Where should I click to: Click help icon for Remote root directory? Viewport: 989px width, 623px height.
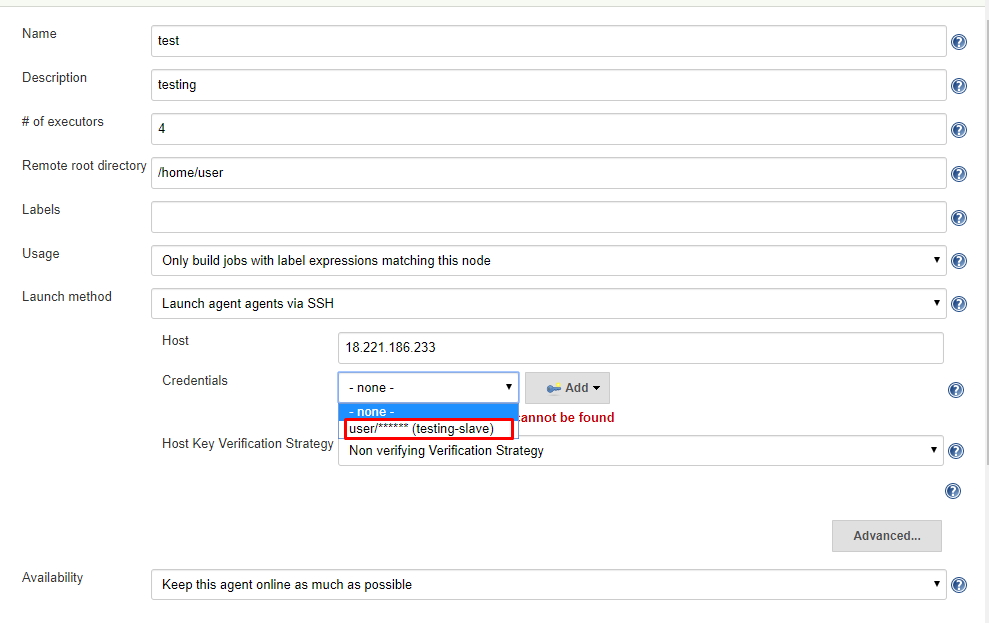958,174
